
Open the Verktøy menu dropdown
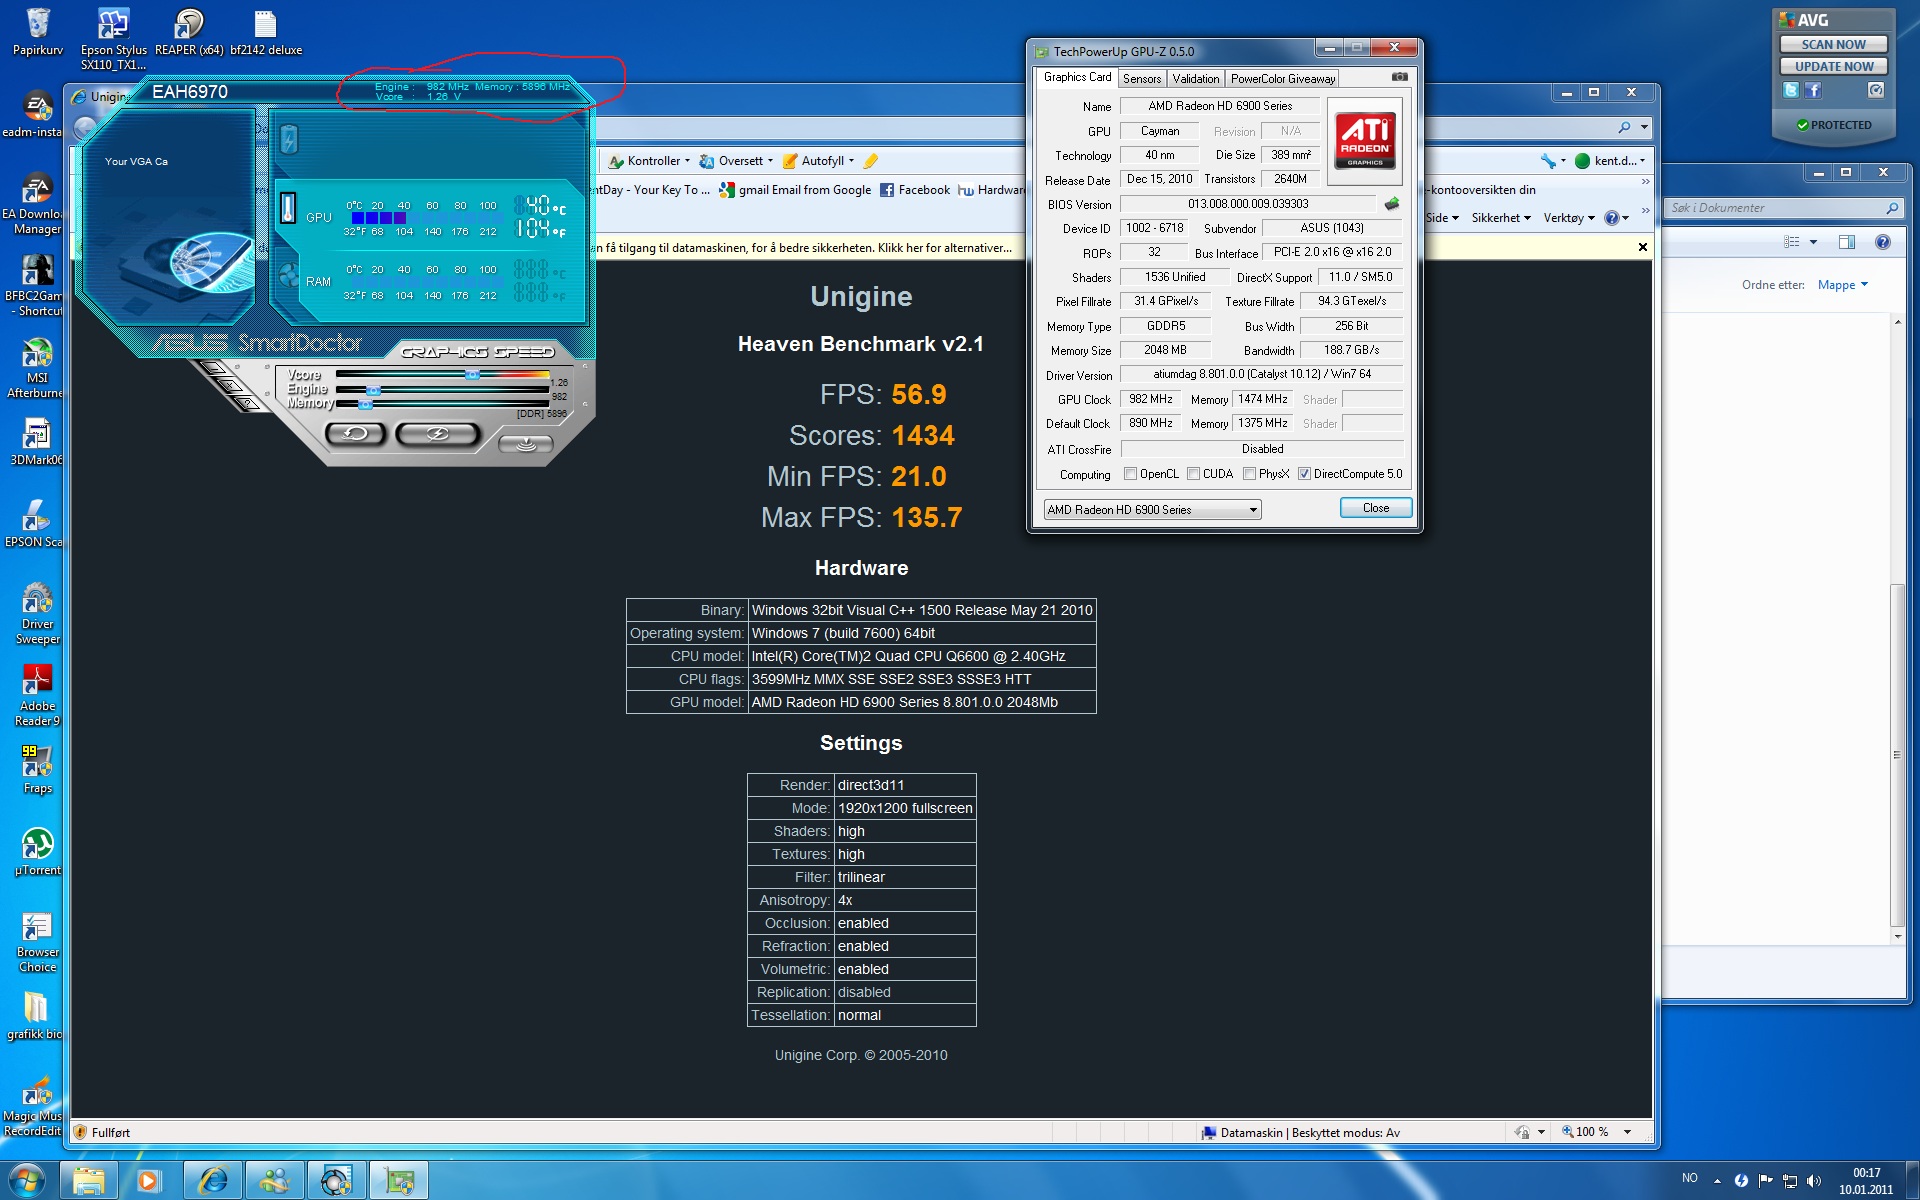(1569, 218)
